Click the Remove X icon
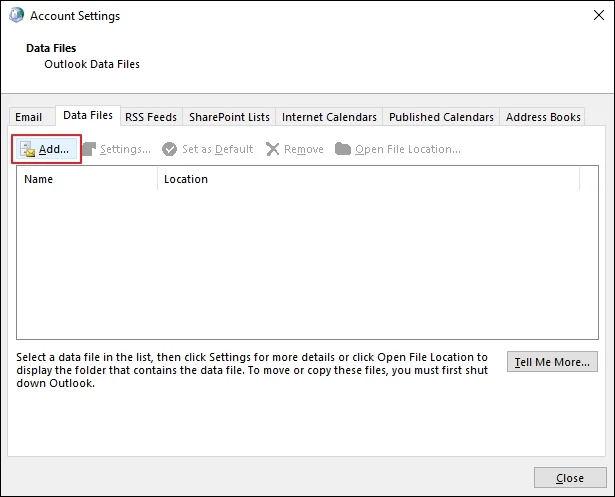Screen dimensions: 615x497 pos(272,149)
